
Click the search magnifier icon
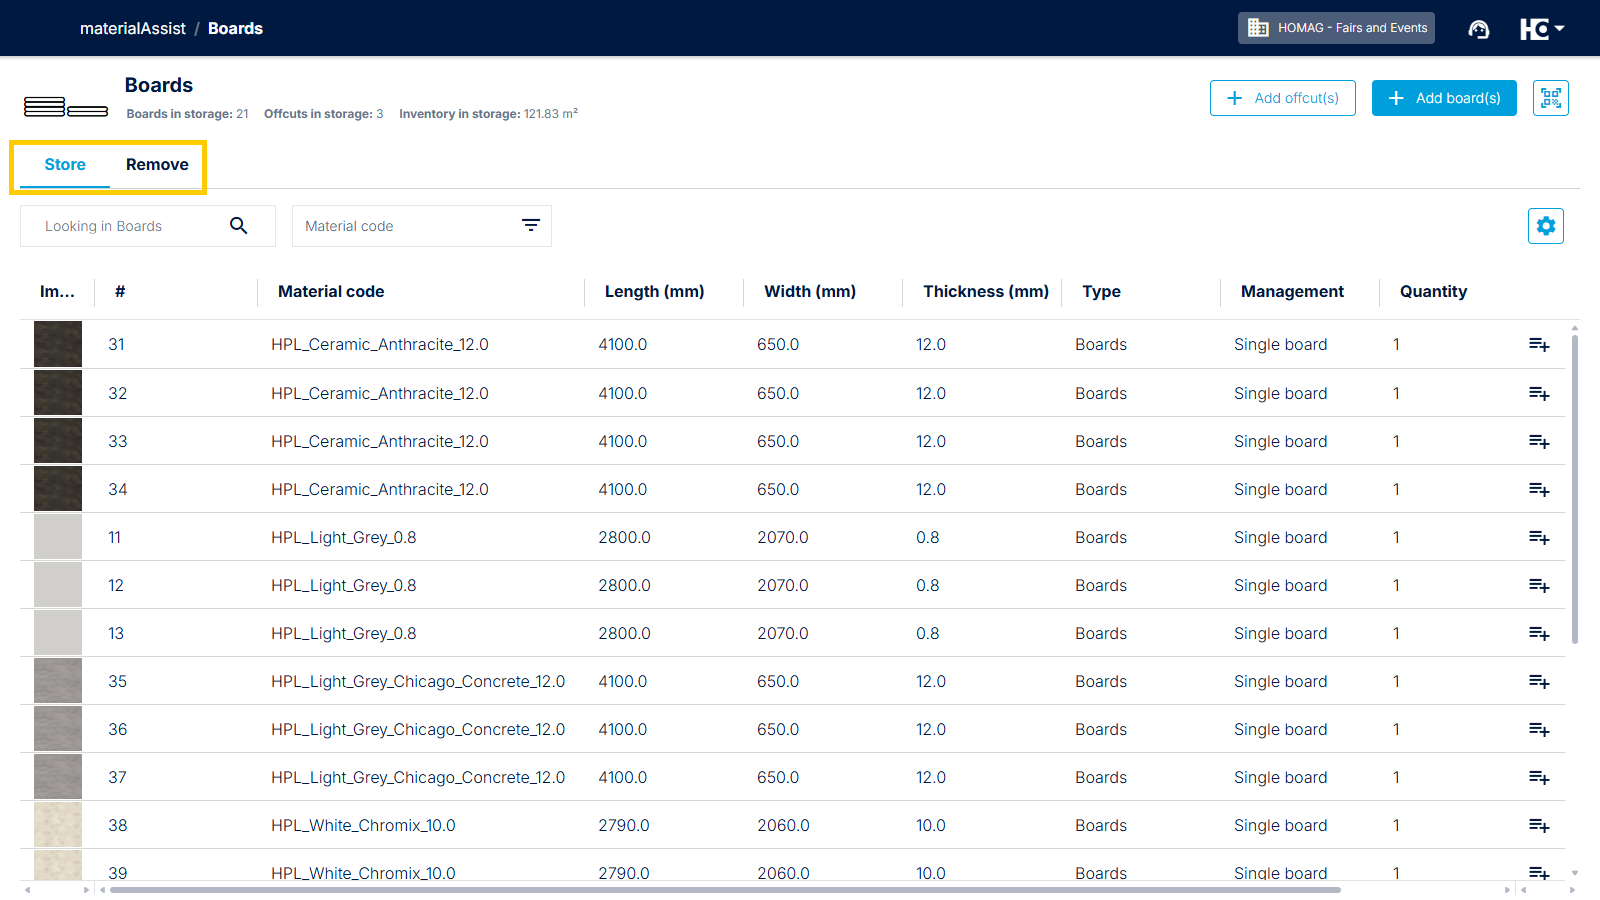(x=238, y=226)
